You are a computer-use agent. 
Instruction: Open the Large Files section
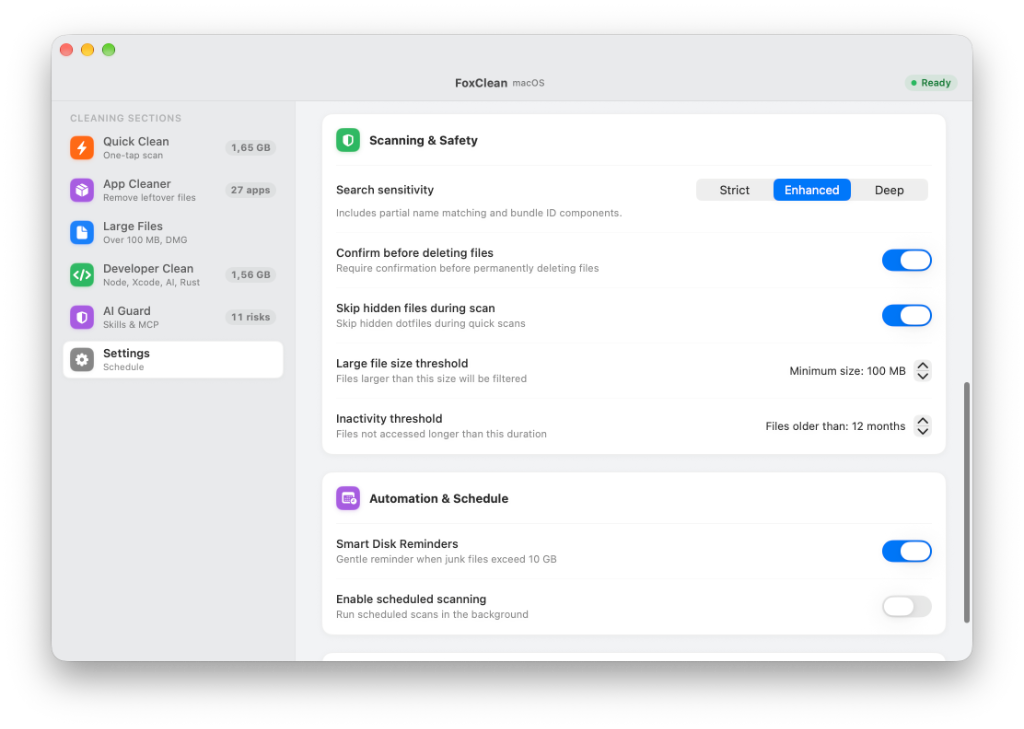click(173, 233)
